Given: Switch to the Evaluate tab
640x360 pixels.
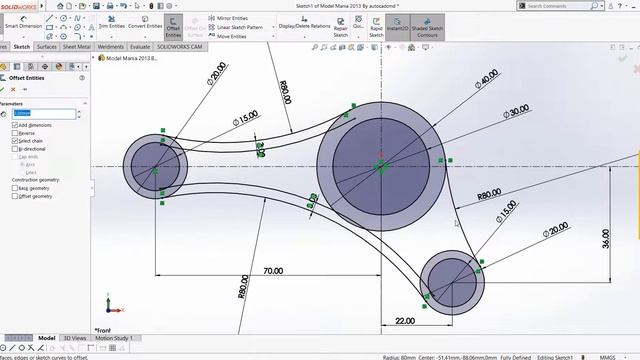Looking at the screenshot, I should tap(140, 47).
